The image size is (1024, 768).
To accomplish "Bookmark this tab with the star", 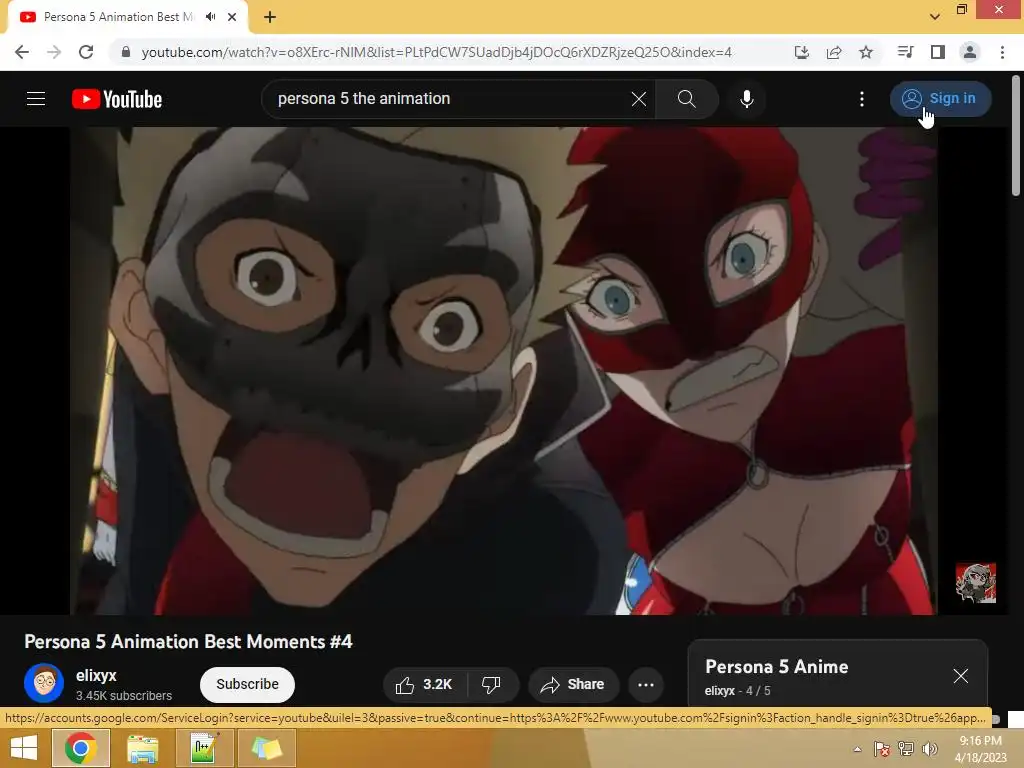I will 866,52.
